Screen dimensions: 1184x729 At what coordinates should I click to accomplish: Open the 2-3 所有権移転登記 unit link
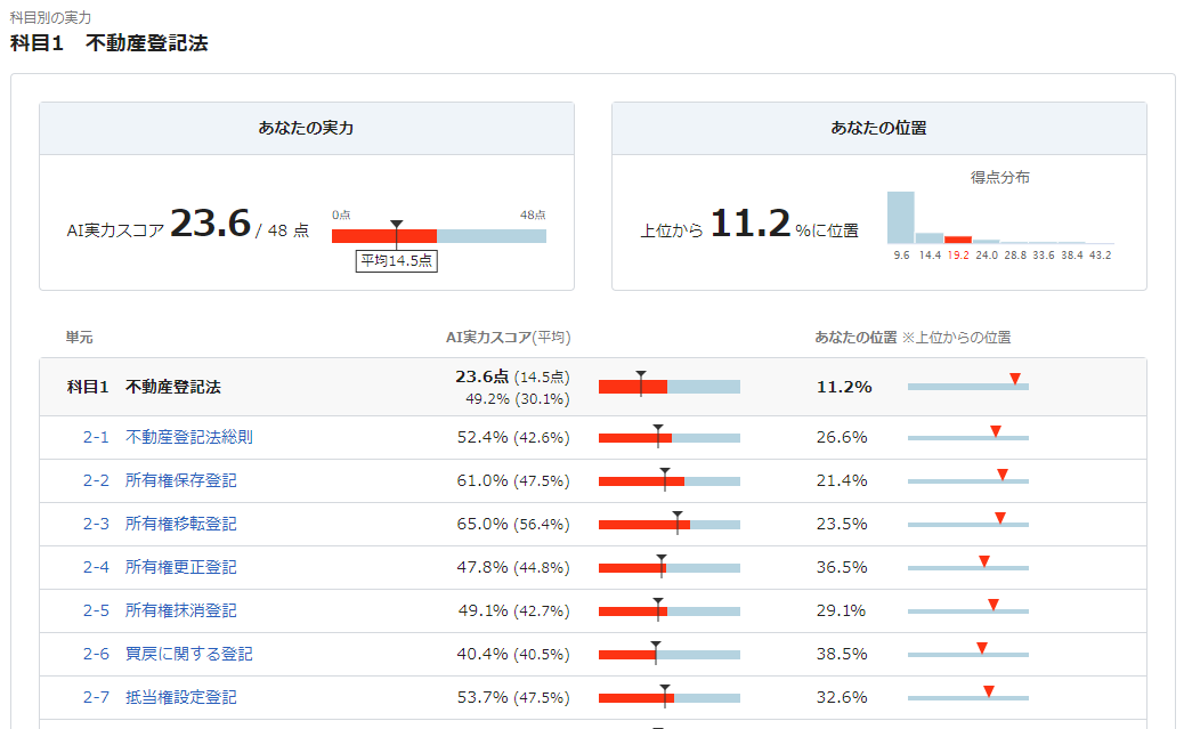click(159, 524)
